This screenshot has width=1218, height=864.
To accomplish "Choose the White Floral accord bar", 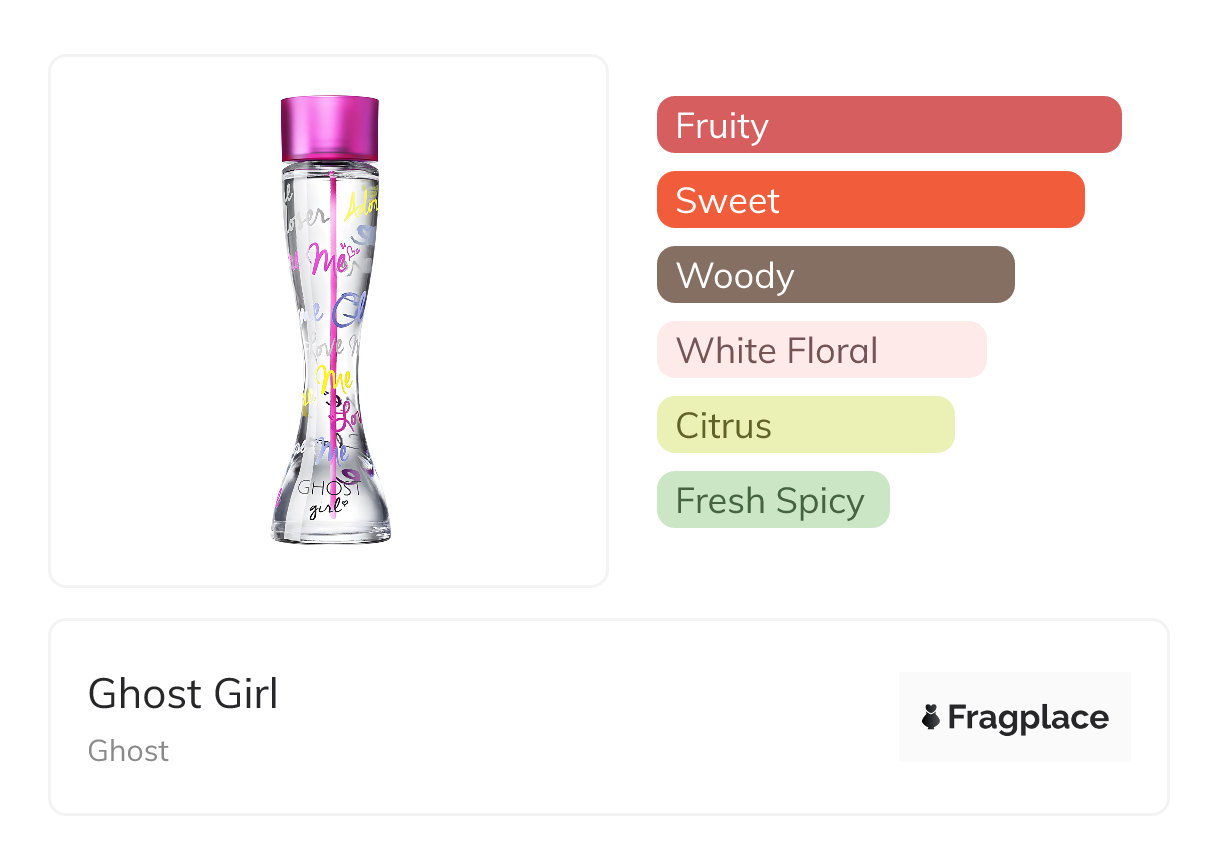I will point(821,350).
